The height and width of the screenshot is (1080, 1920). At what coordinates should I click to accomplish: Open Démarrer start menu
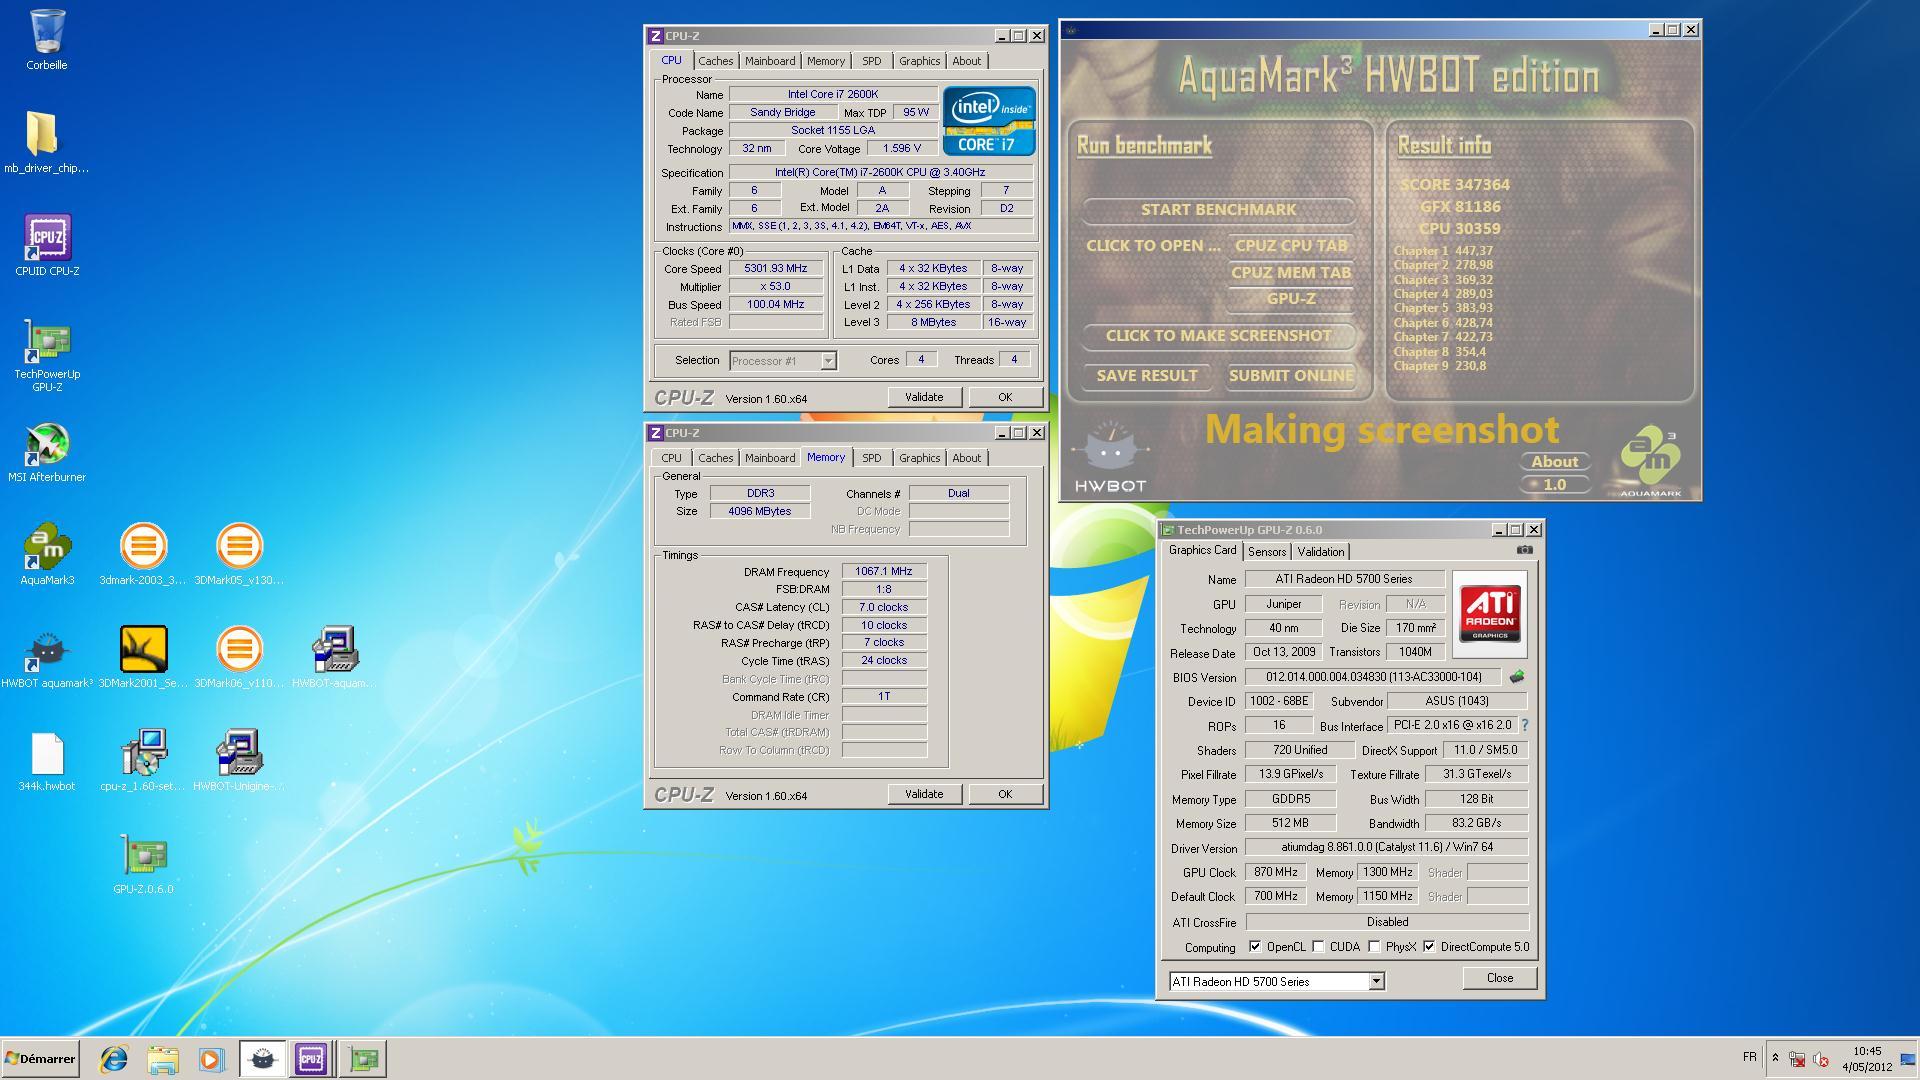[40, 1059]
